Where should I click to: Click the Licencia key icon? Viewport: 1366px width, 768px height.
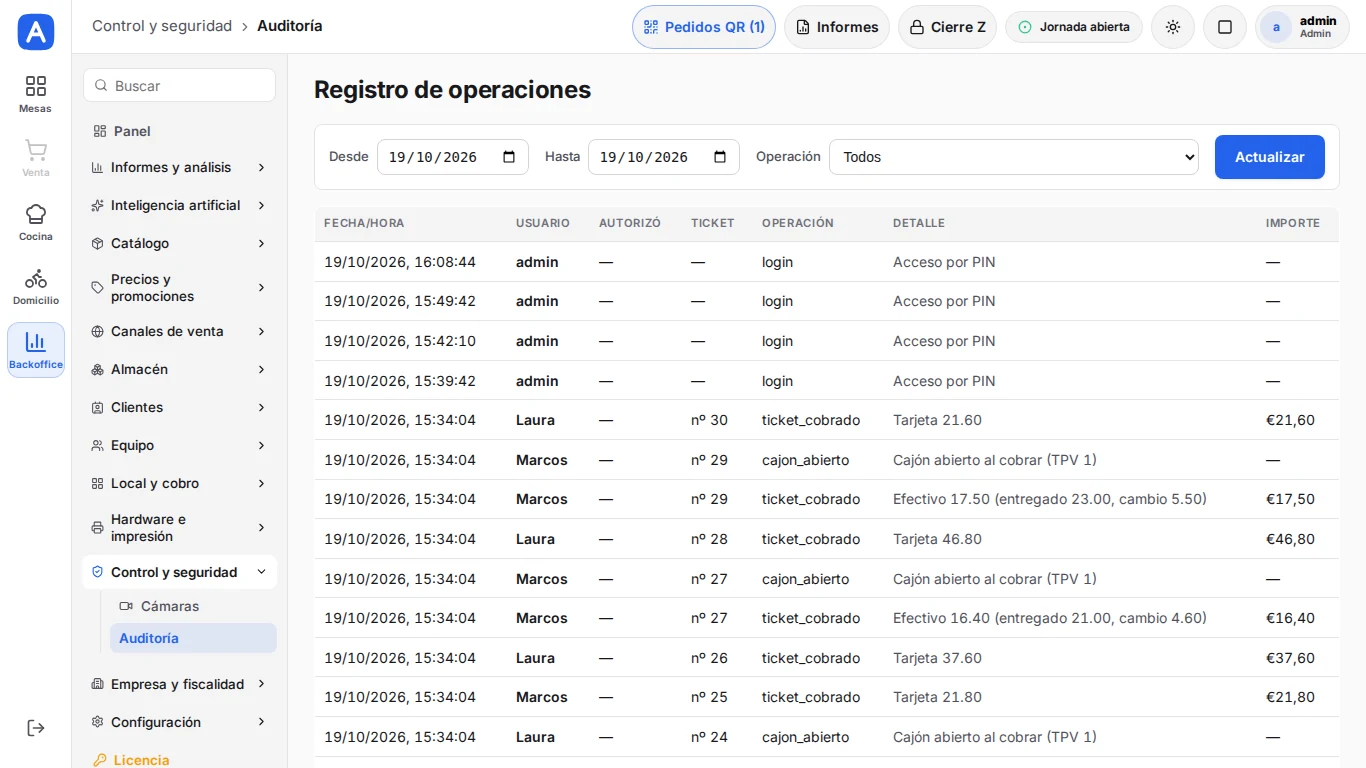[99, 760]
